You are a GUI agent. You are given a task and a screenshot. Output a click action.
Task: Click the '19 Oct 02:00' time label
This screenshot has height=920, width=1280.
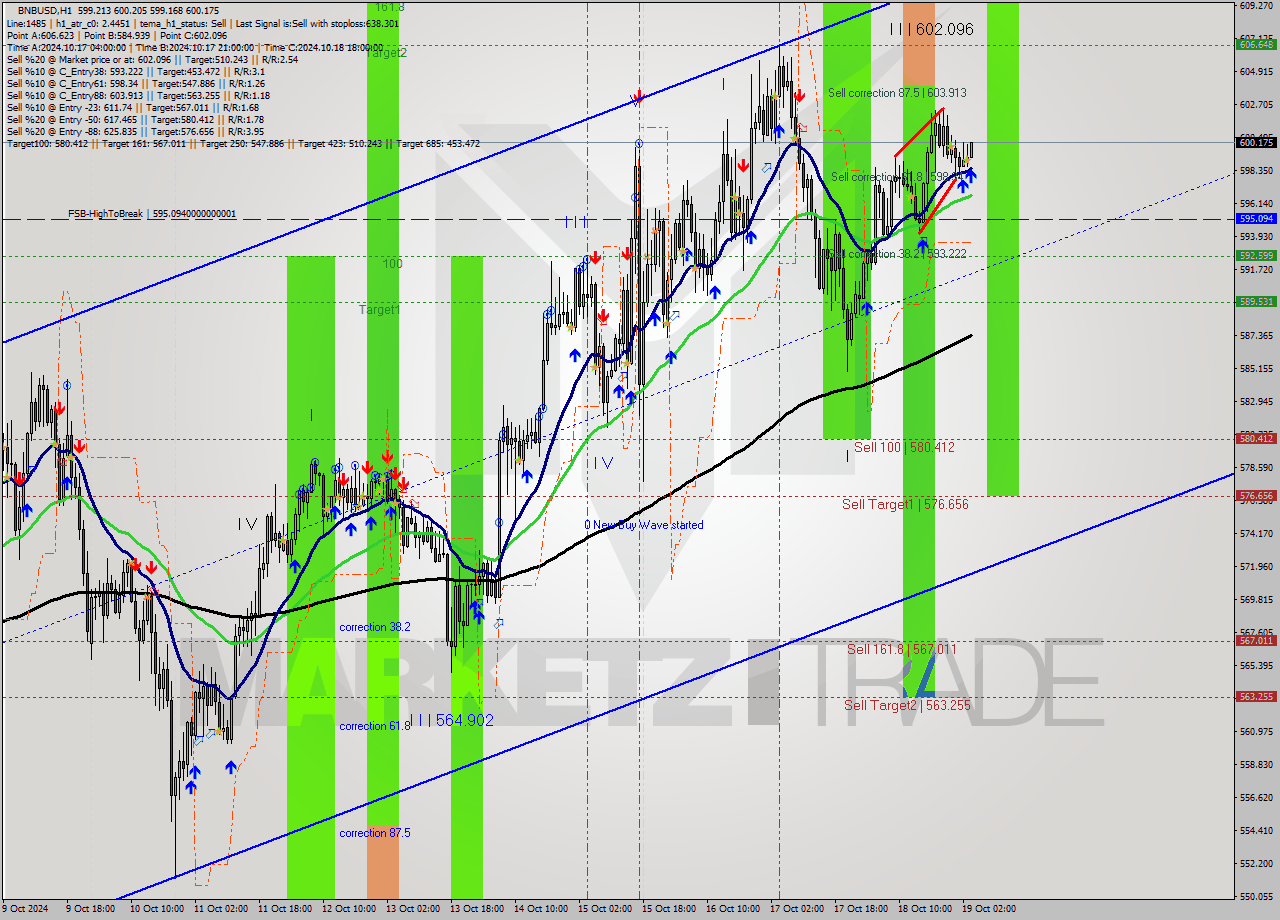[989, 909]
